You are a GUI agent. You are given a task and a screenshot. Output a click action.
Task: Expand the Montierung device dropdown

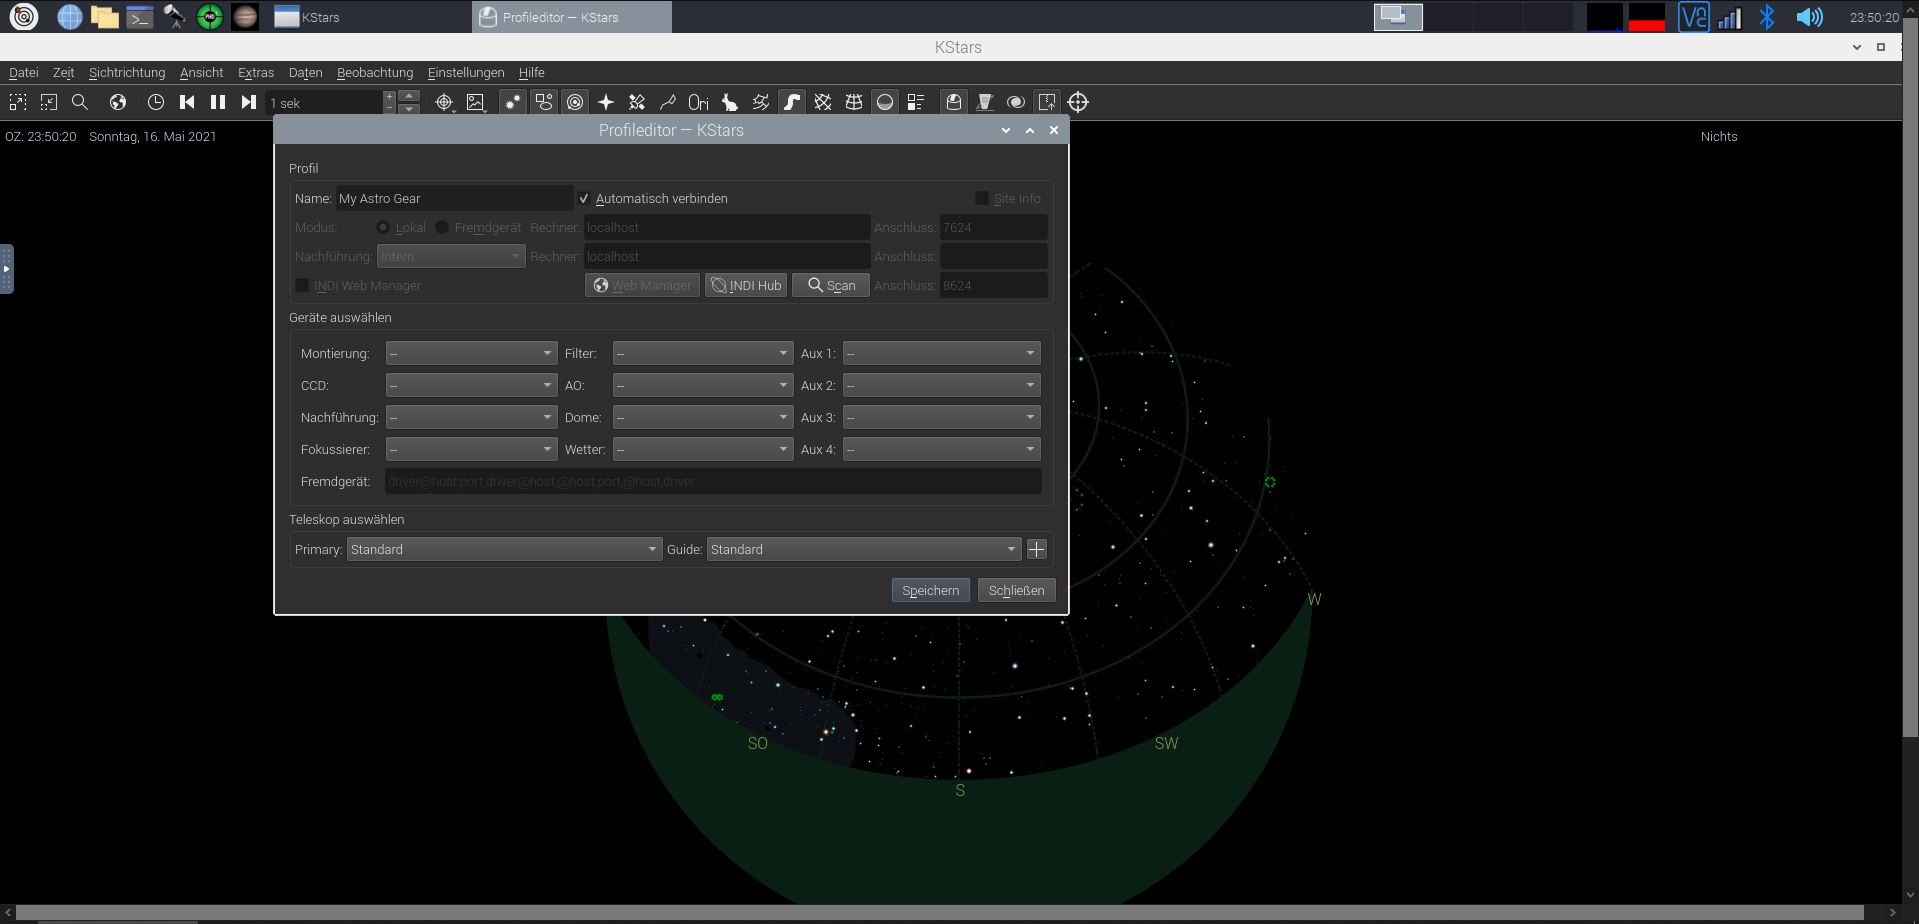click(471, 353)
